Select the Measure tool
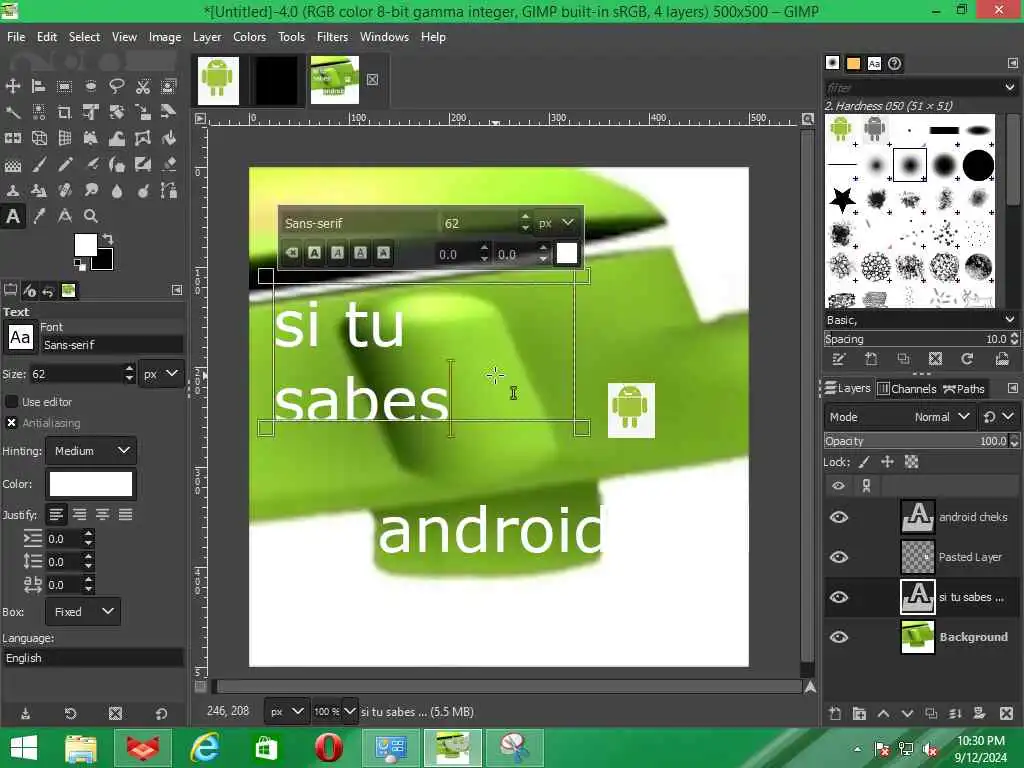The height and width of the screenshot is (768, 1024). (x=64, y=216)
